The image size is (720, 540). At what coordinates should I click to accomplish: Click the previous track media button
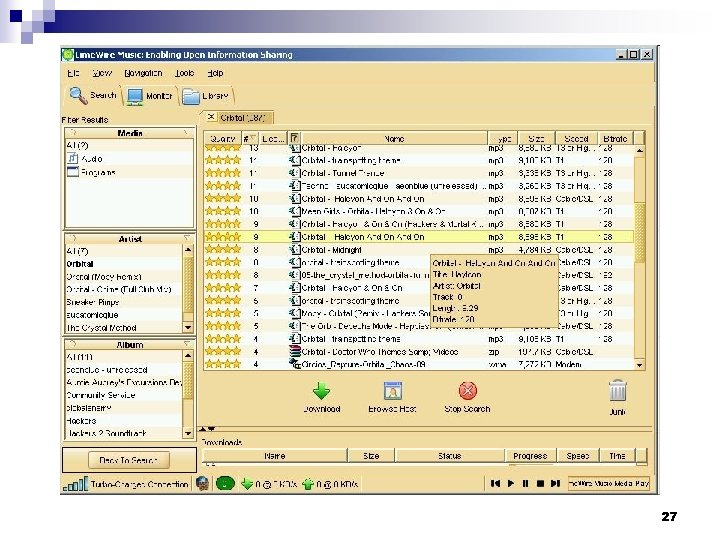[x=495, y=483]
